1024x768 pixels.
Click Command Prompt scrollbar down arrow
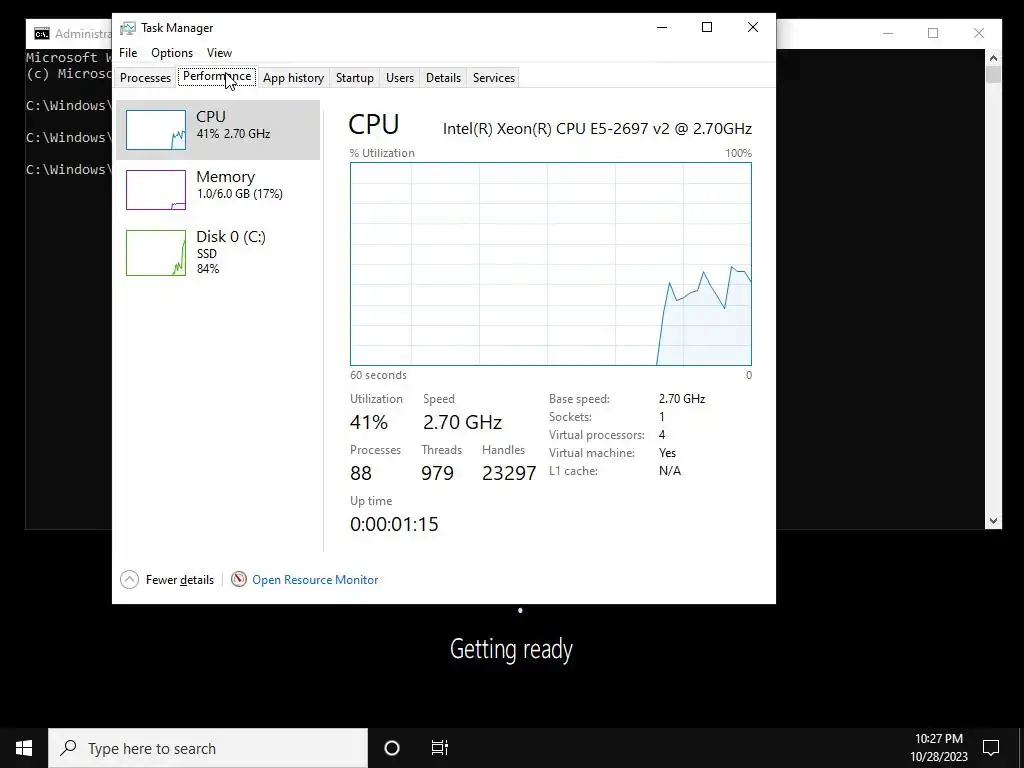coord(993,520)
